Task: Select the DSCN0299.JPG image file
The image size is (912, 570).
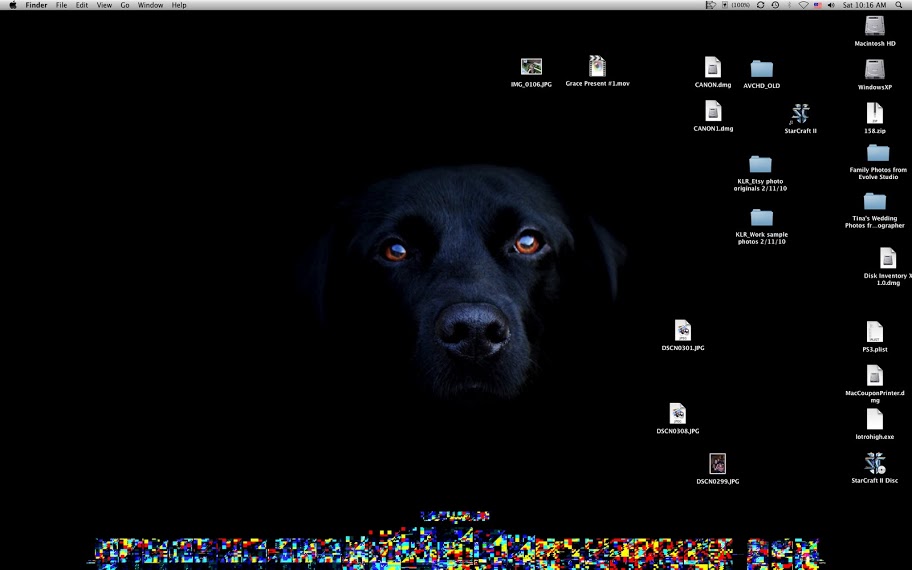Action: pyautogui.click(x=717, y=464)
